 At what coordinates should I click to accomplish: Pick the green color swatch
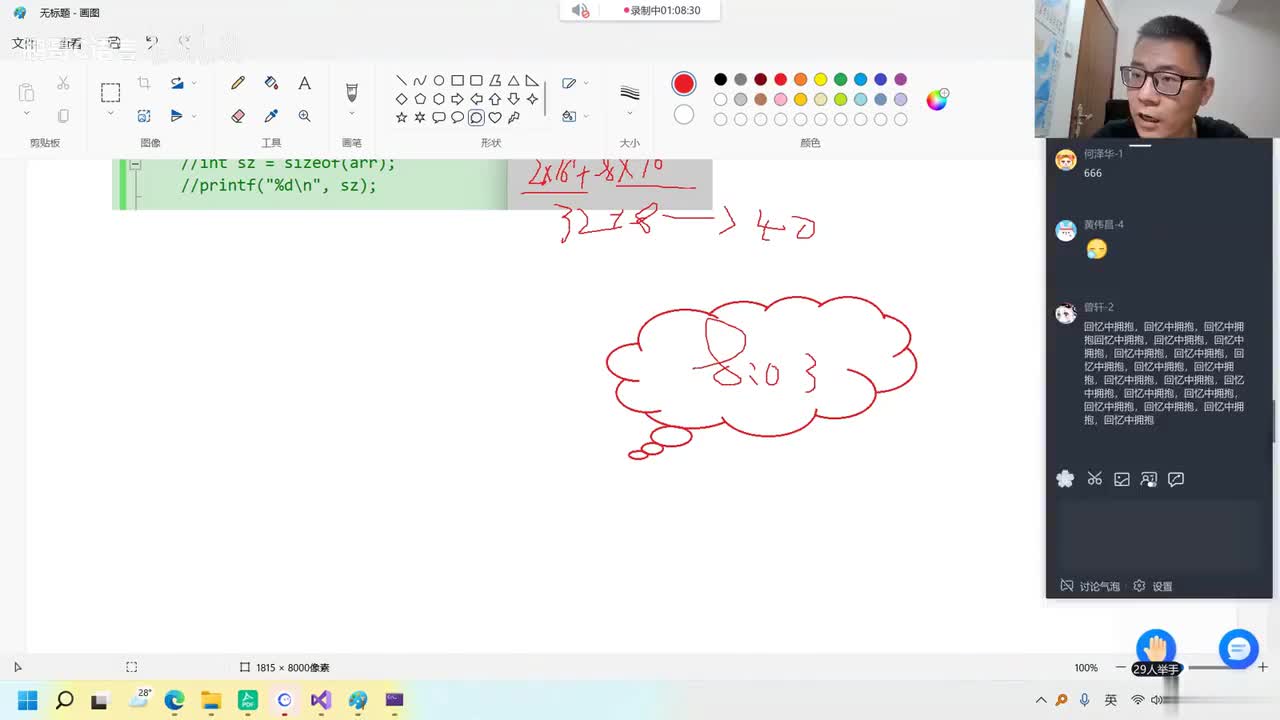[x=840, y=80]
